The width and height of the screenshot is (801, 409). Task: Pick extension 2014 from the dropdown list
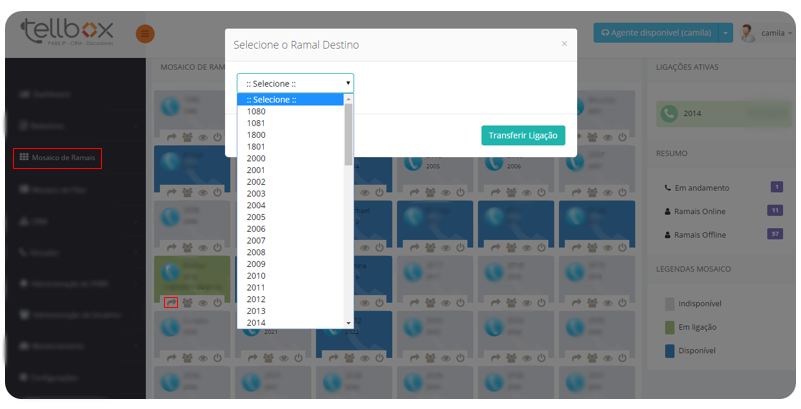pyautogui.click(x=256, y=323)
